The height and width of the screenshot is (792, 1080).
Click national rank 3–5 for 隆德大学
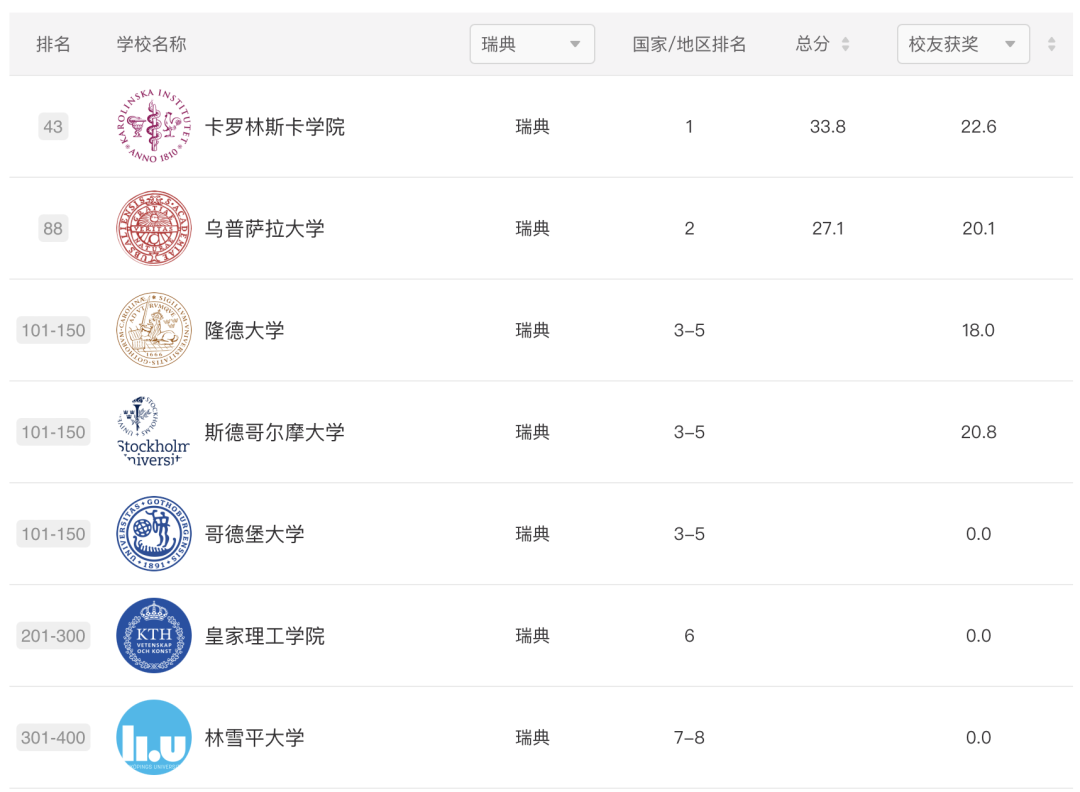pyautogui.click(x=689, y=331)
